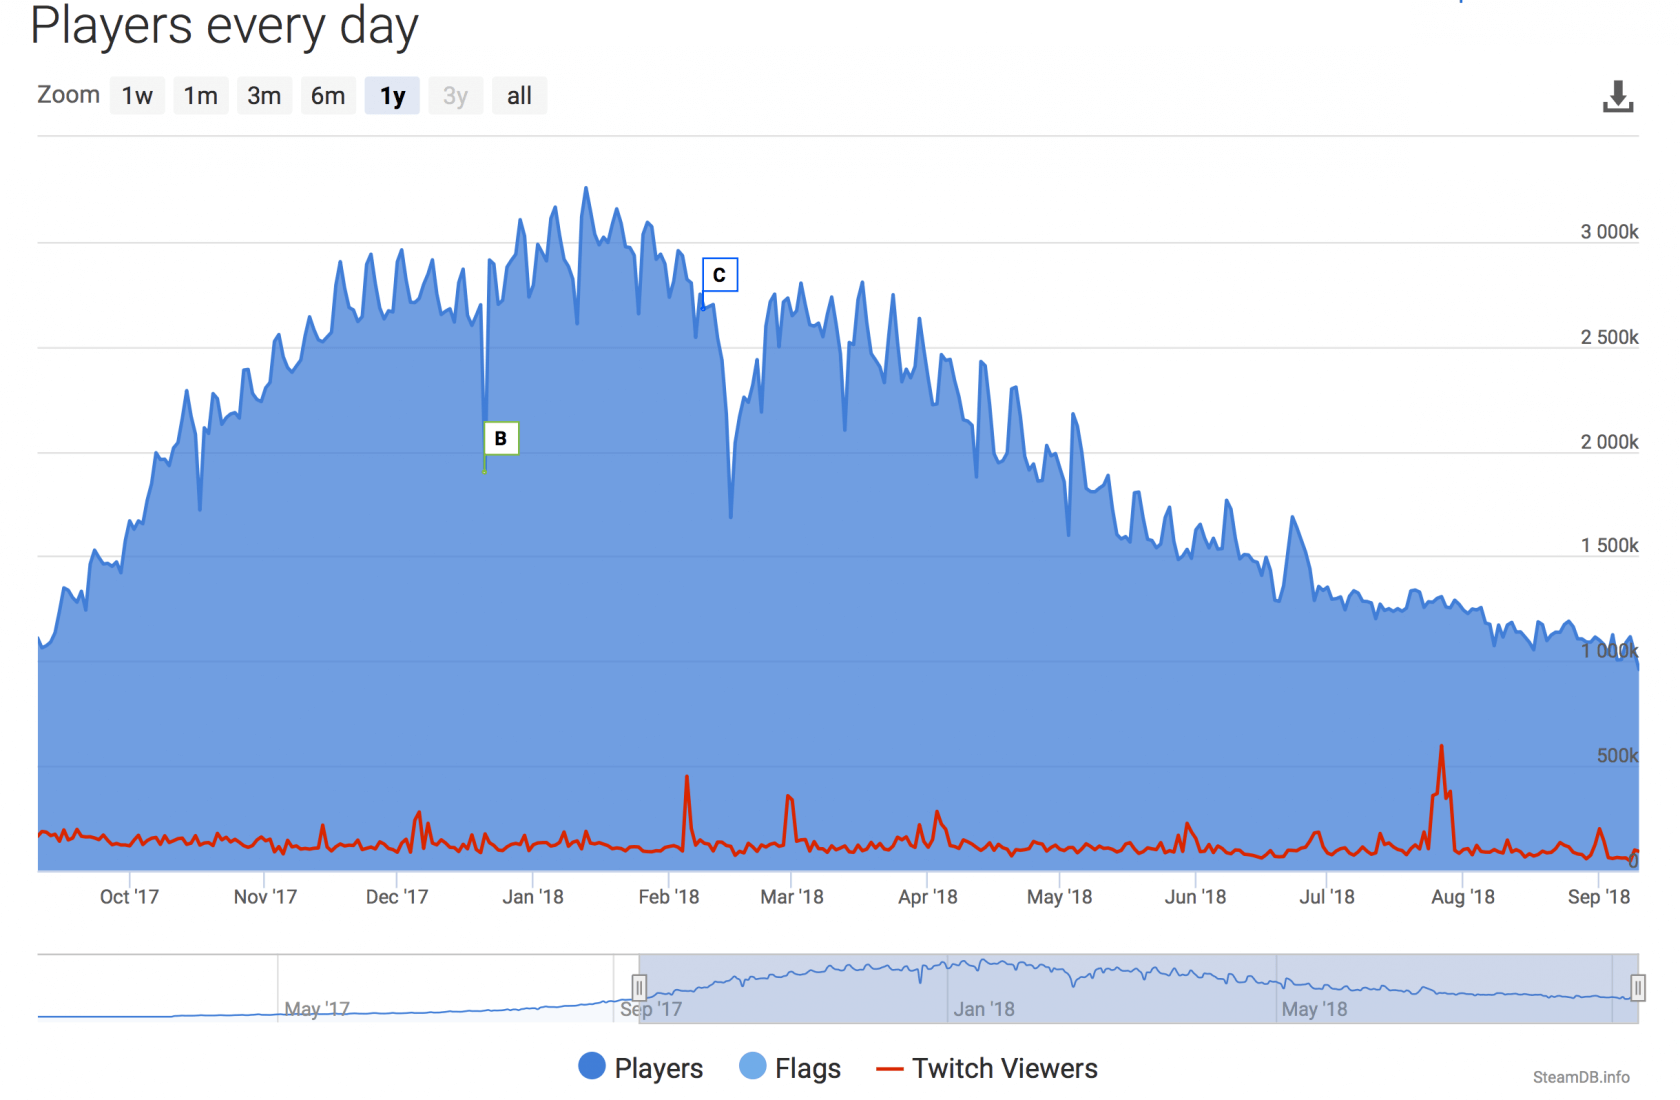Click the Jun '18 x-axis label
1680x1100 pixels.
click(x=1195, y=897)
